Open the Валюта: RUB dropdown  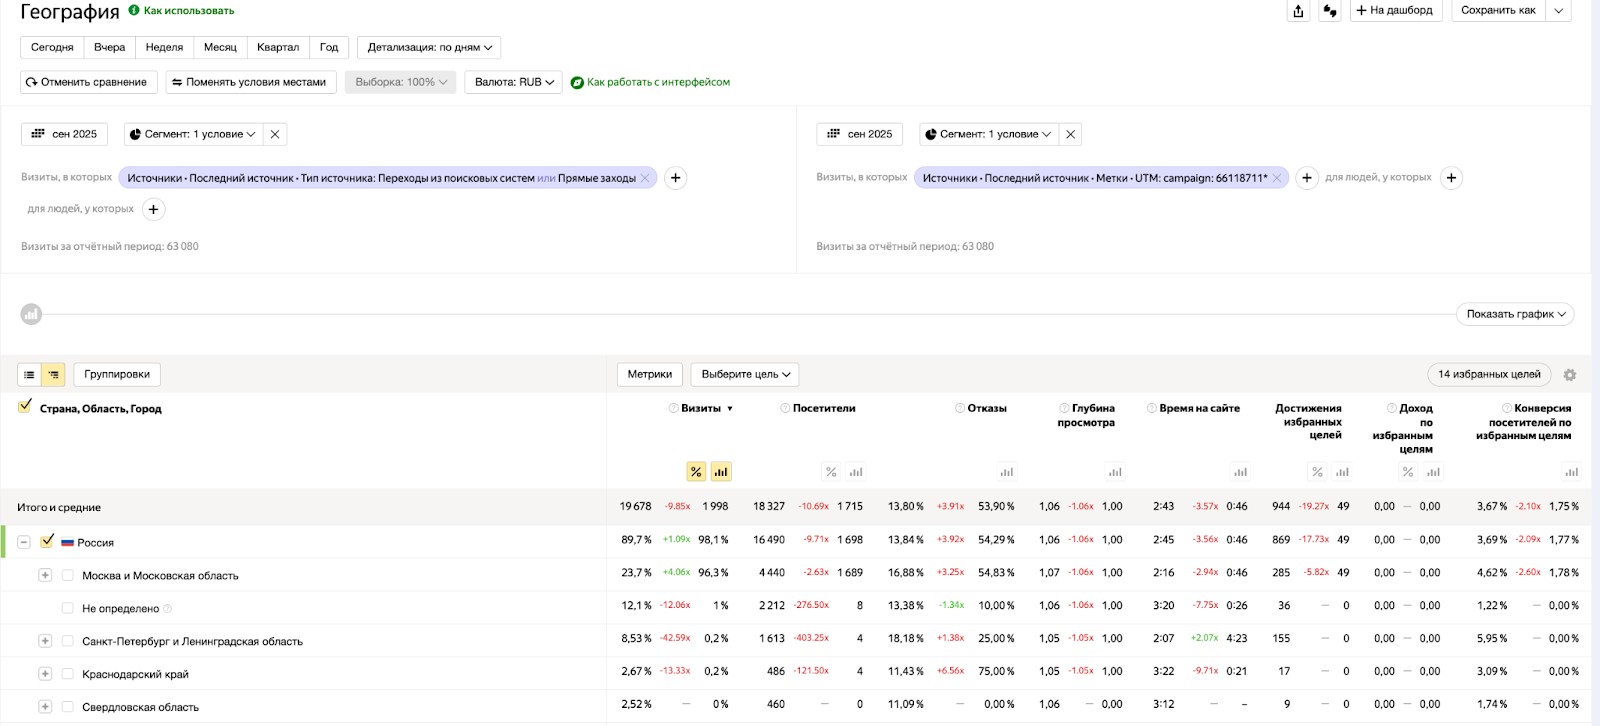point(513,82)
